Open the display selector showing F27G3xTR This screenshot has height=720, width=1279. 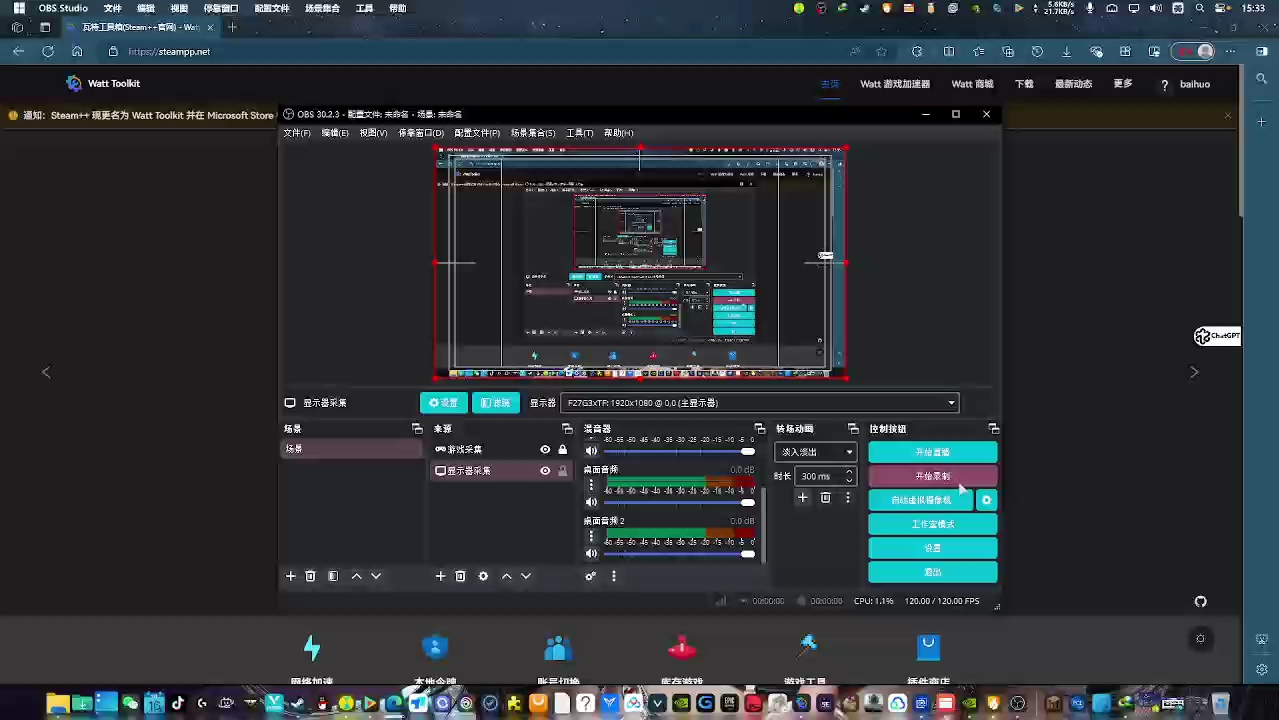tap(760, 403)
